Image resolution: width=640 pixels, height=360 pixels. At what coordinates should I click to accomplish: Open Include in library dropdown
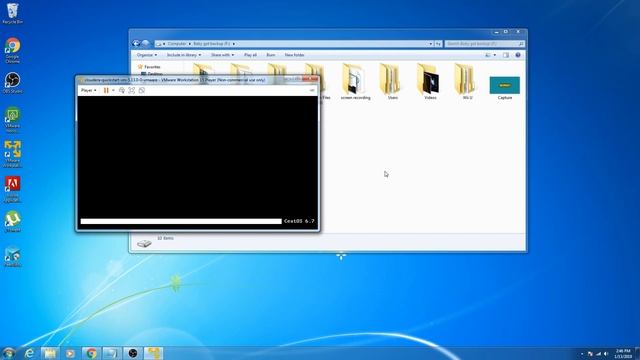tap(184, 55)
